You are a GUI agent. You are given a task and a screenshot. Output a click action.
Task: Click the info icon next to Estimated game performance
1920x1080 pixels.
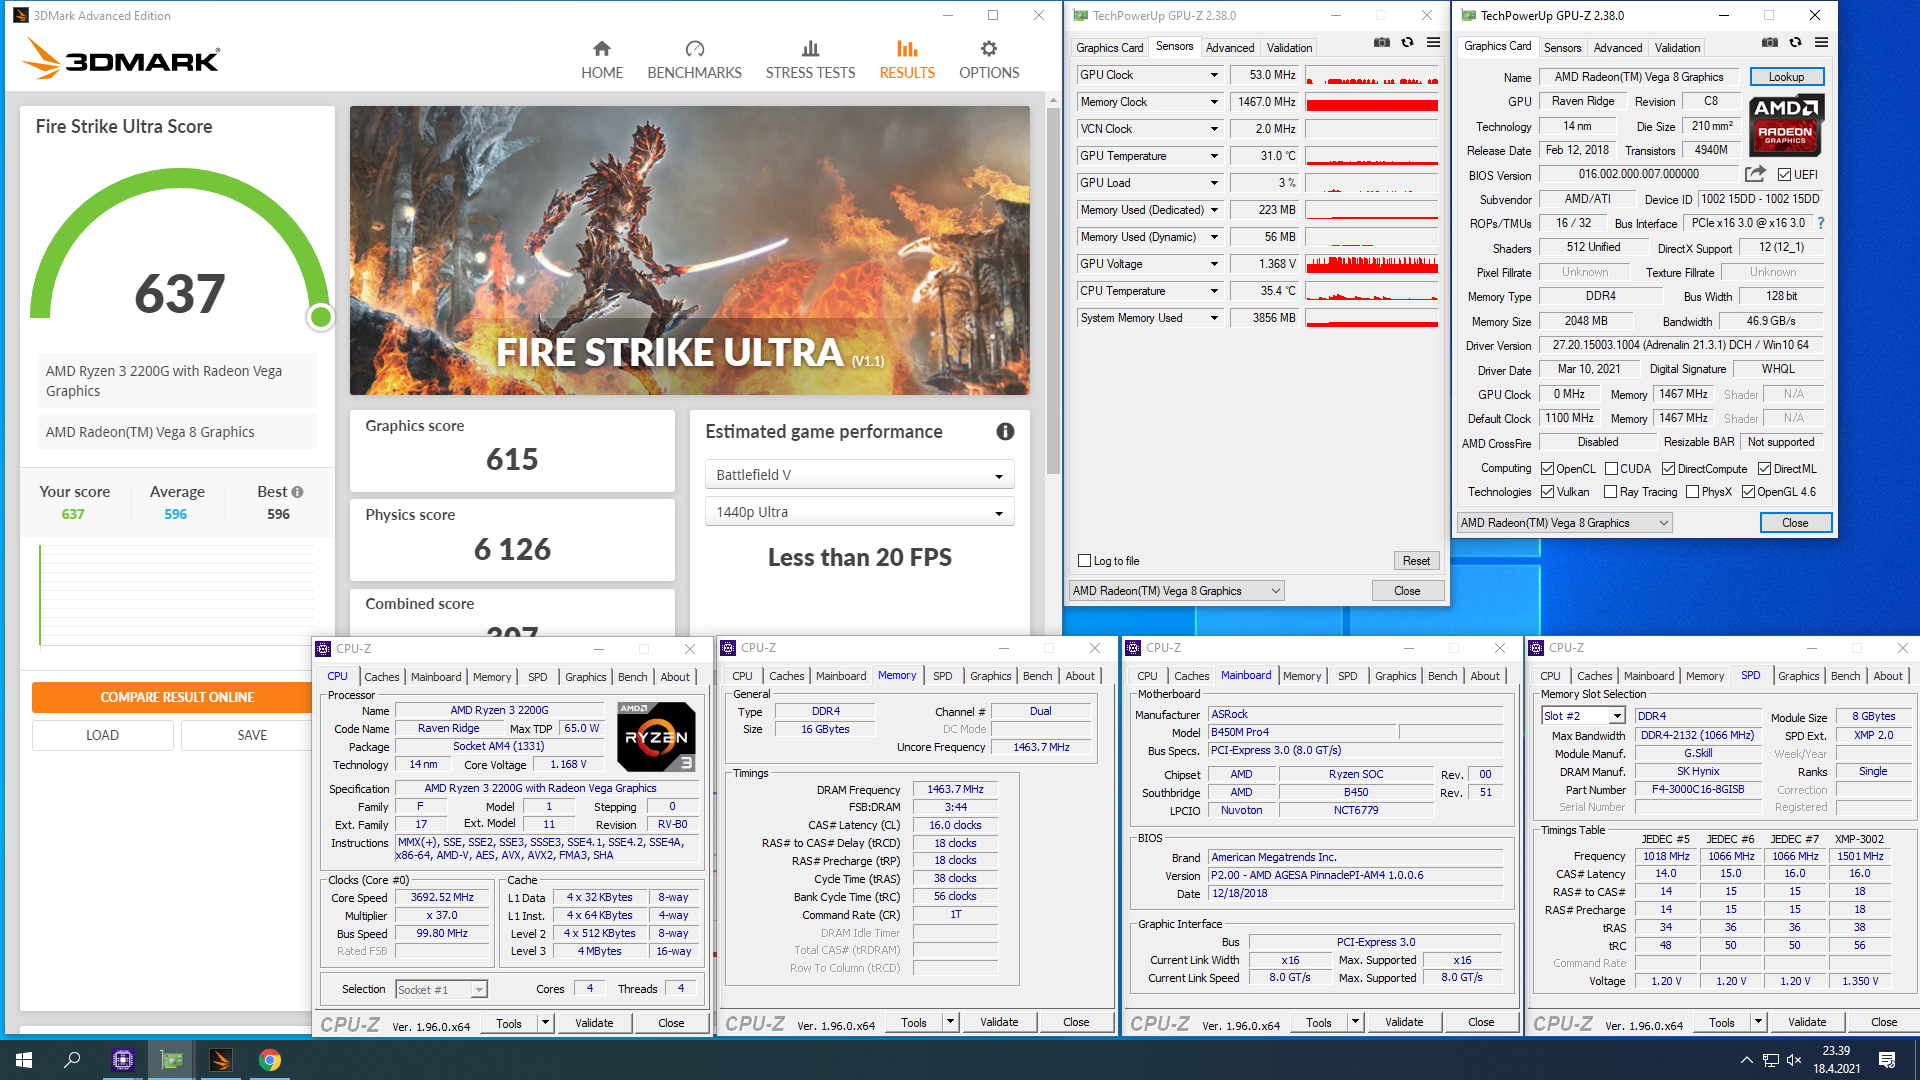(x=1005, y=431)
